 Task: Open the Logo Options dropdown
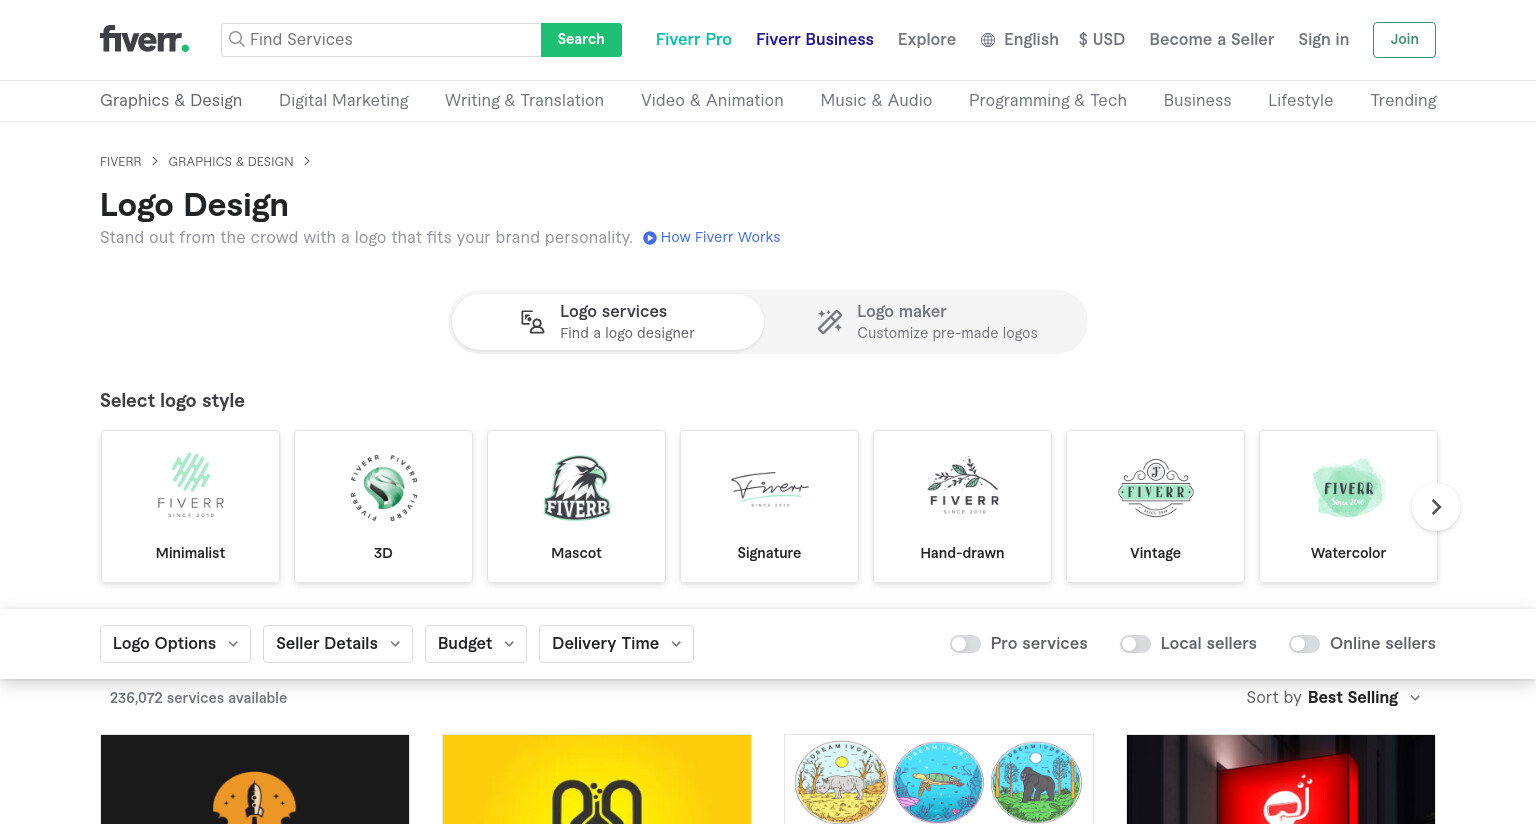pos(175,644)
